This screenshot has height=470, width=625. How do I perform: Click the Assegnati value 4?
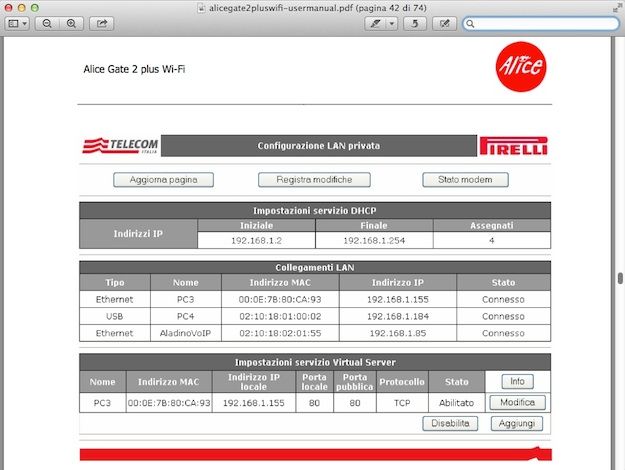pyautogui.click(x=491, y=241)
